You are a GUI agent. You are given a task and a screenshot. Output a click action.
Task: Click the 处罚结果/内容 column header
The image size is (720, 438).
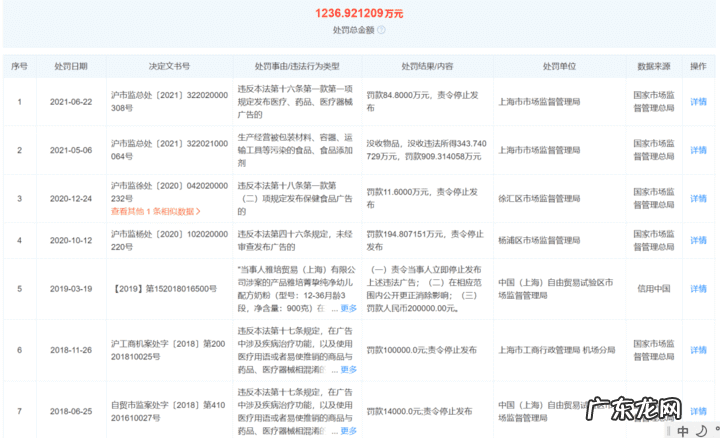tap(428, 66)
